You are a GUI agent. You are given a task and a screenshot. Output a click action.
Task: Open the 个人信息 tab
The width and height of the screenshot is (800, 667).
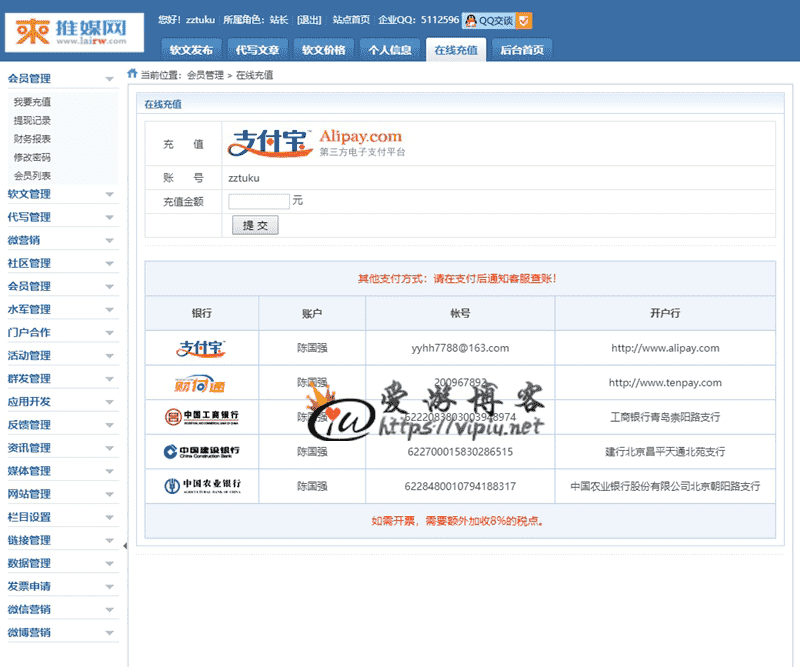tap(390, 50)
